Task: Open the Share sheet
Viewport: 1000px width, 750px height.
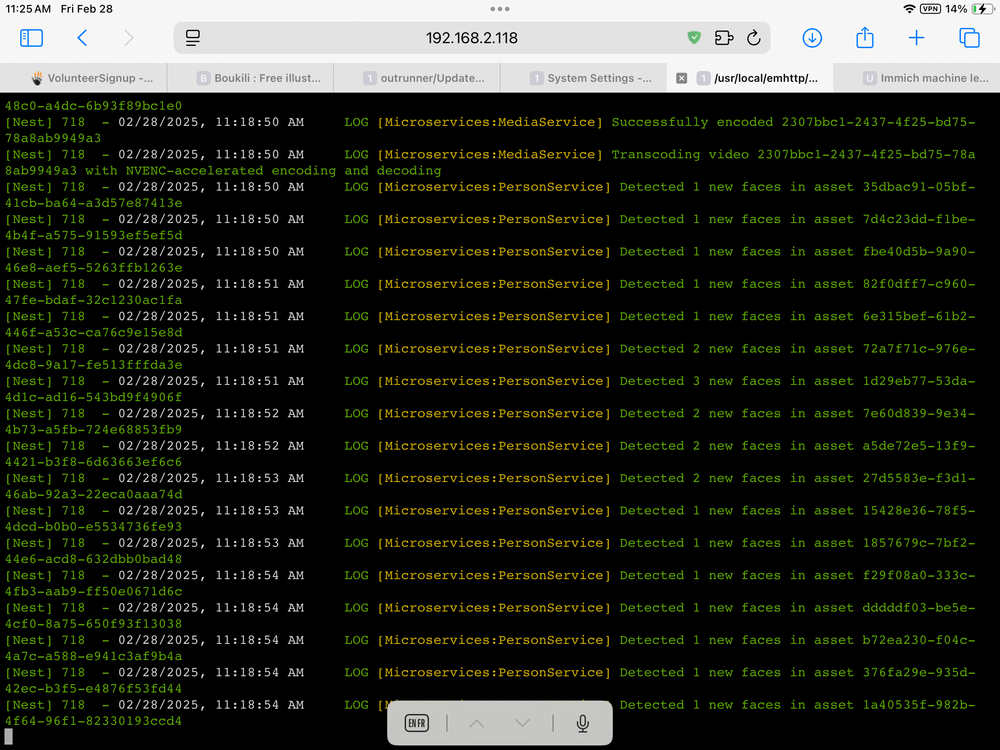Action: 865,37
